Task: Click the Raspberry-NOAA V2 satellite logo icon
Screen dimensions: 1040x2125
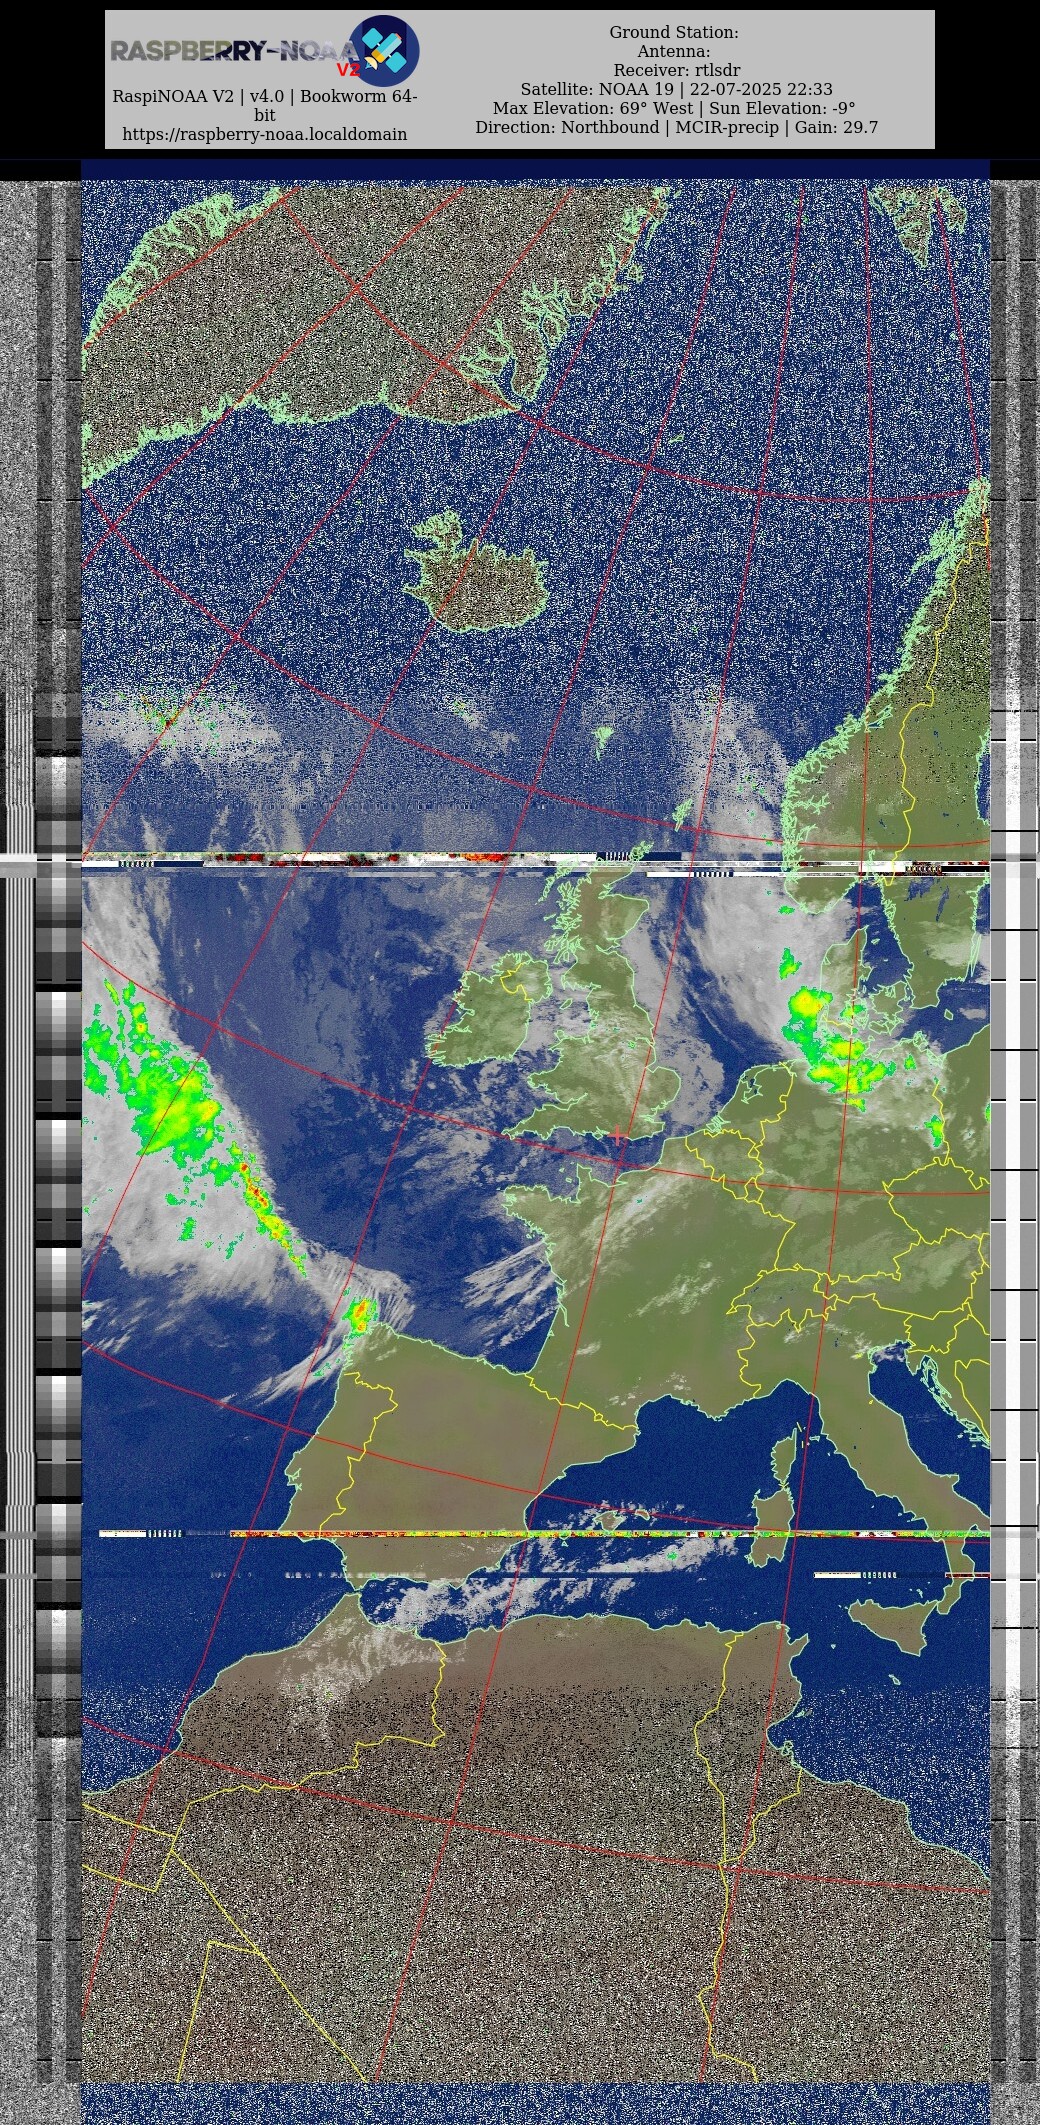Action: (383, 50)
